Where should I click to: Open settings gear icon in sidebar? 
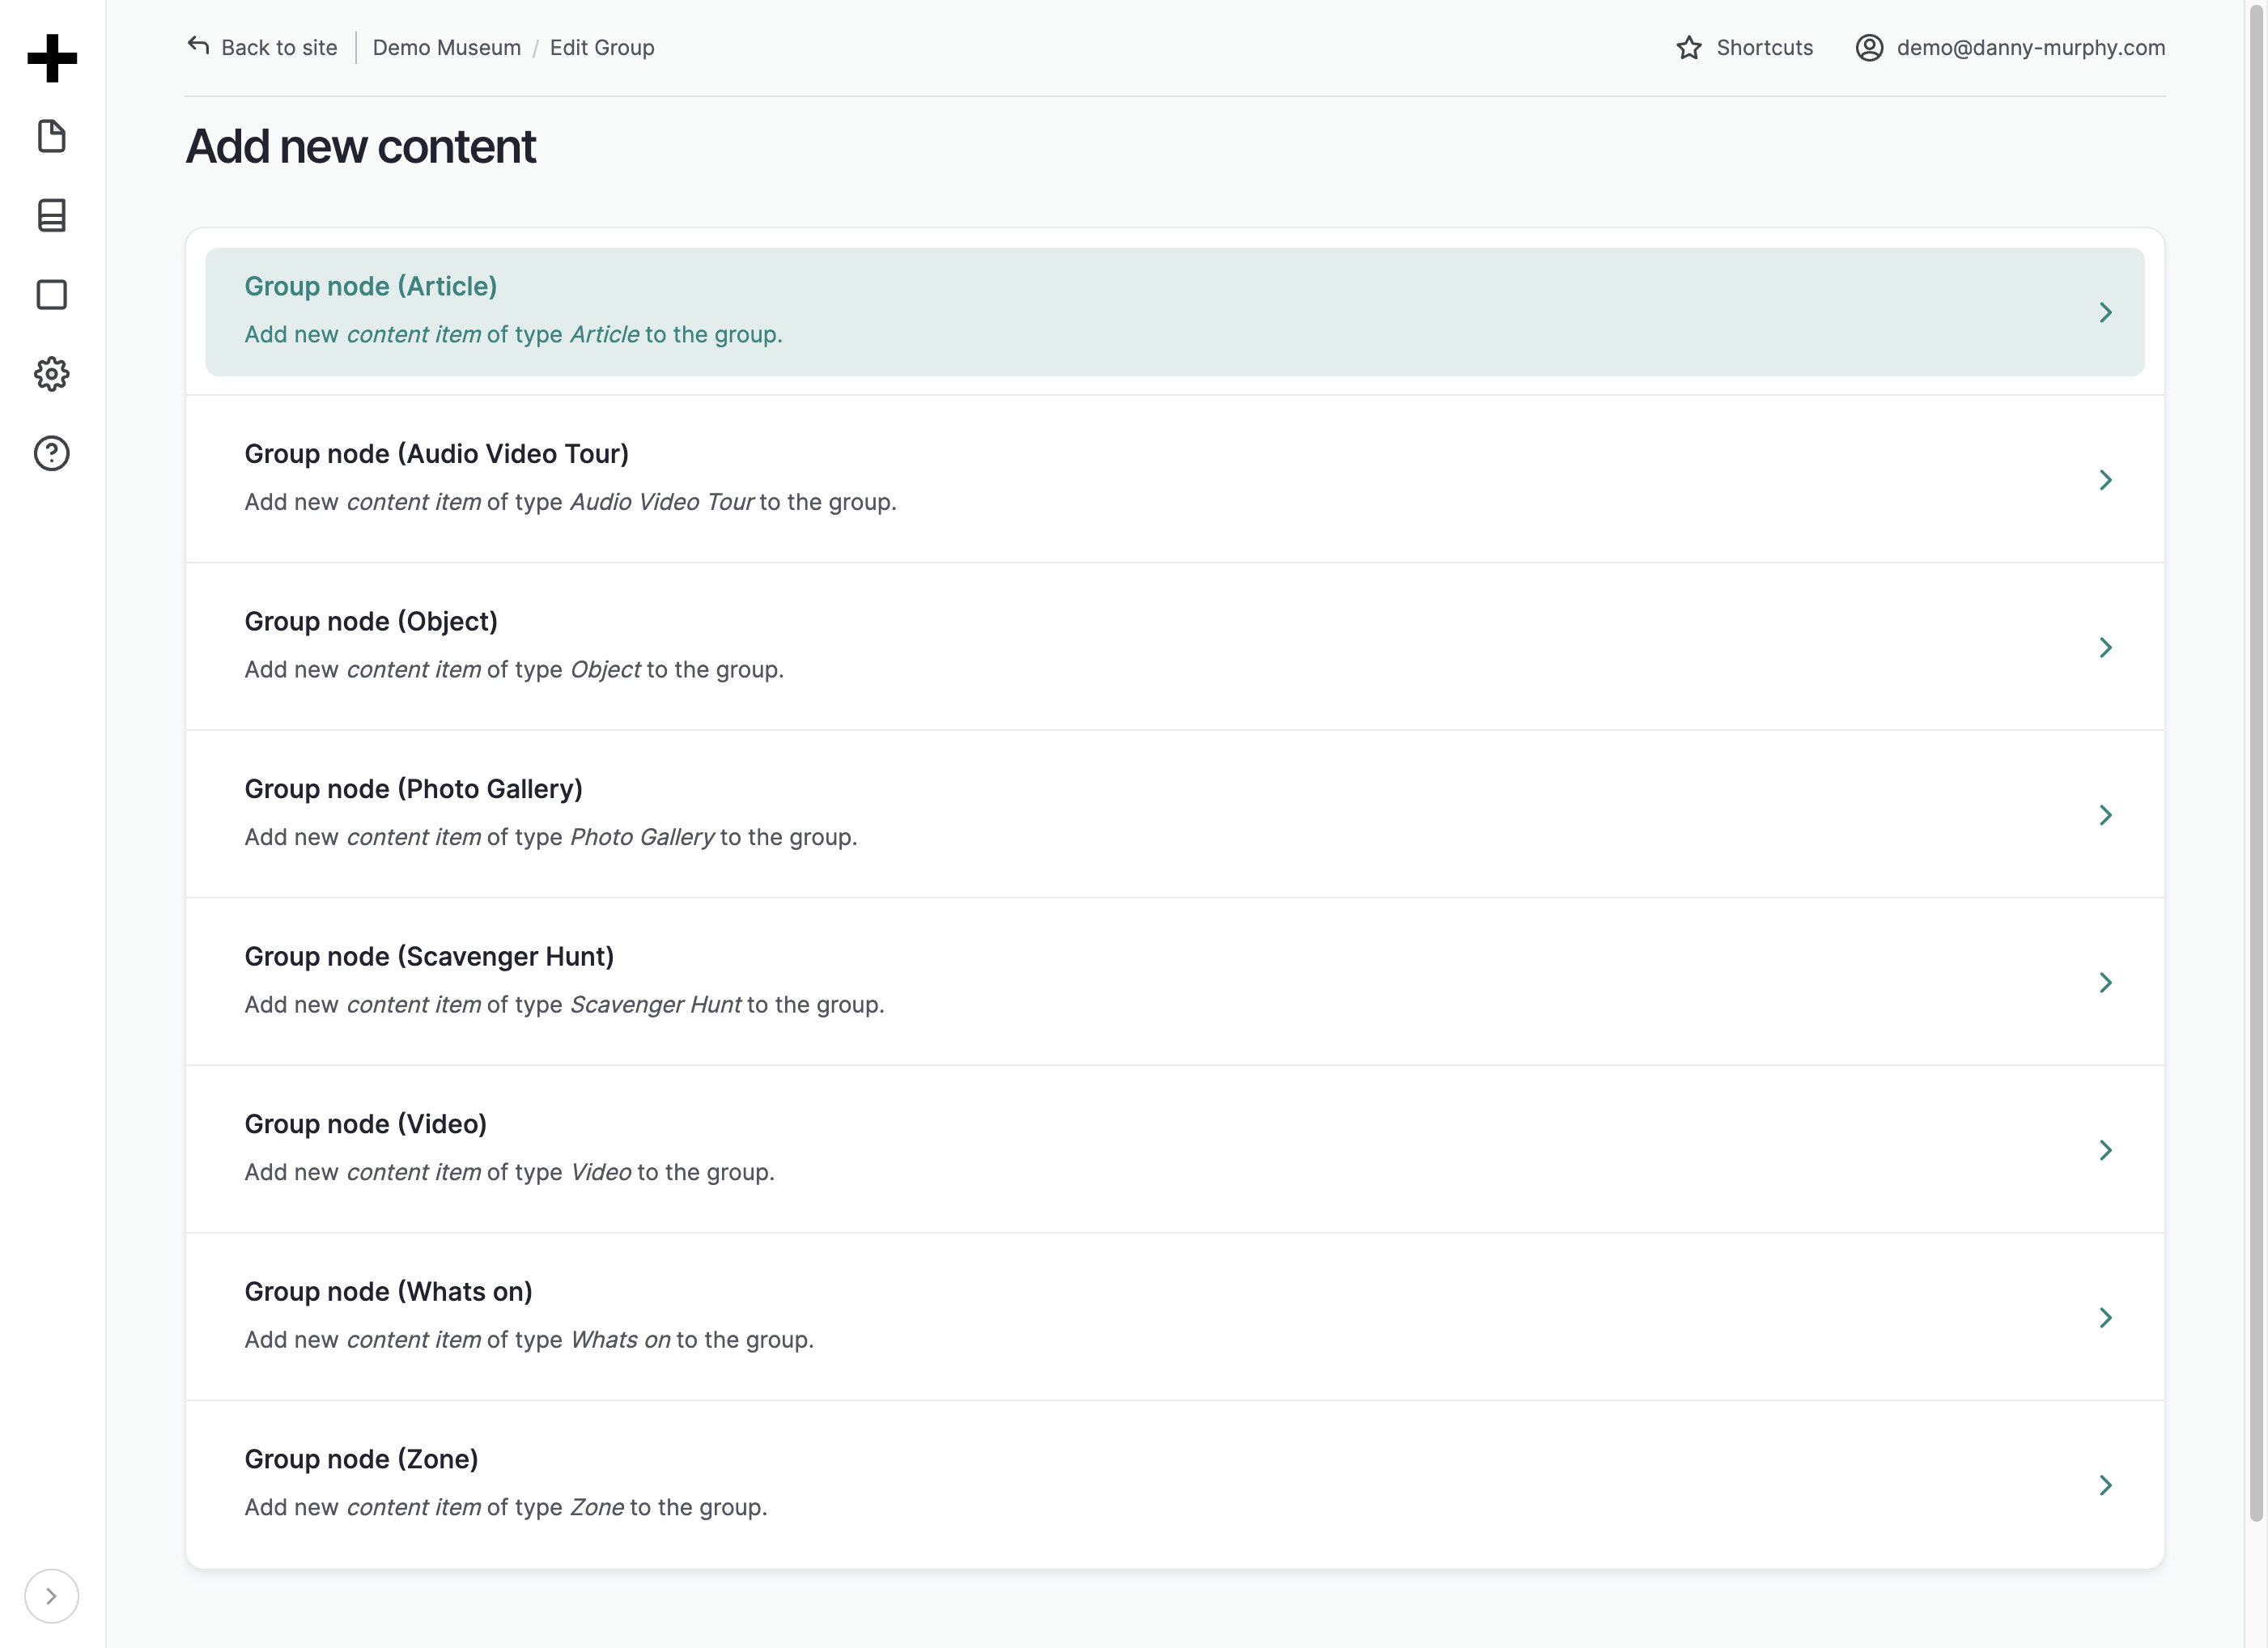click(x=52, y=374)
